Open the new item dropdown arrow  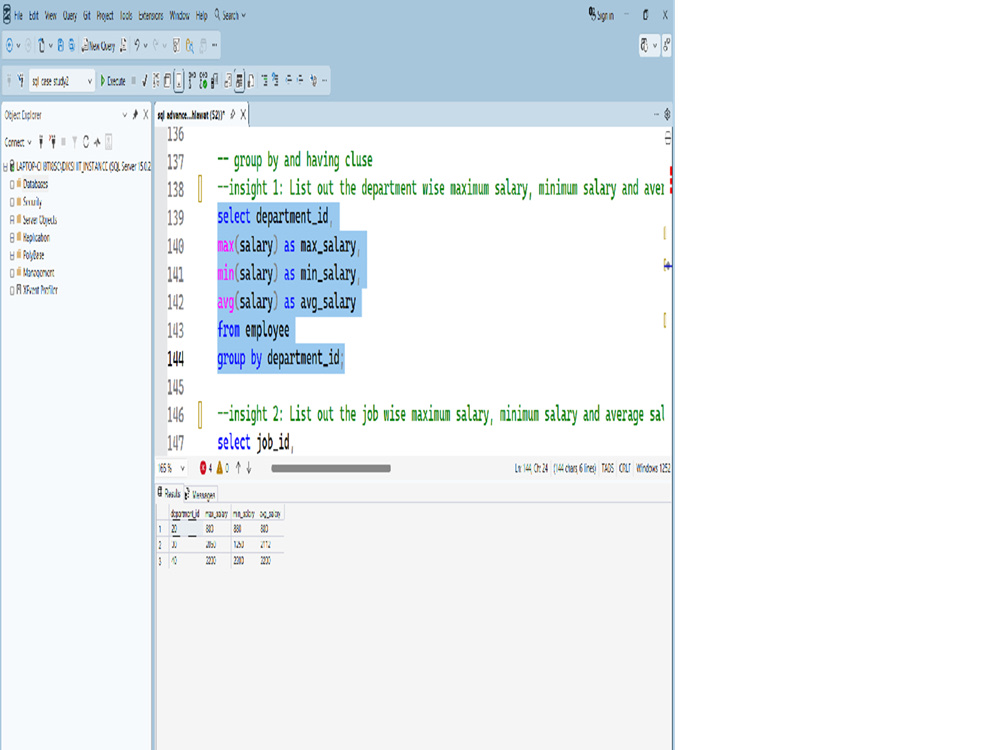click(x=50, y=45)
